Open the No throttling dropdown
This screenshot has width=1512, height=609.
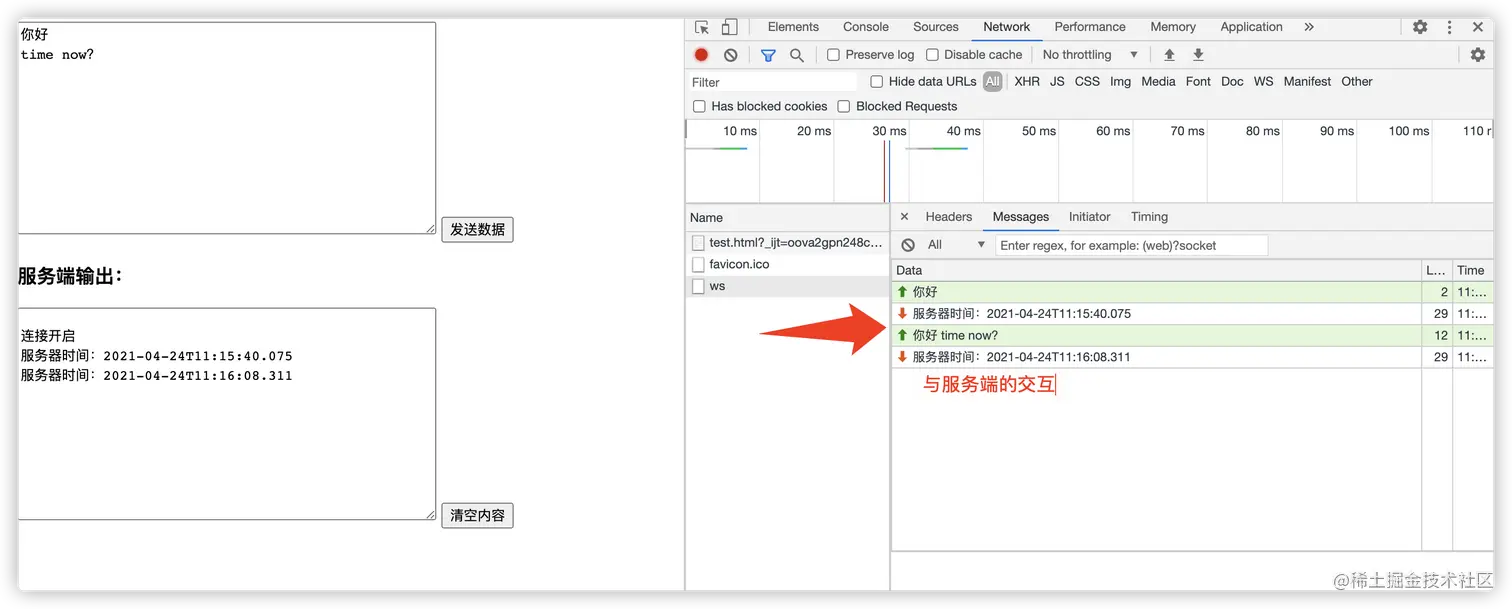click(1090, 55)
